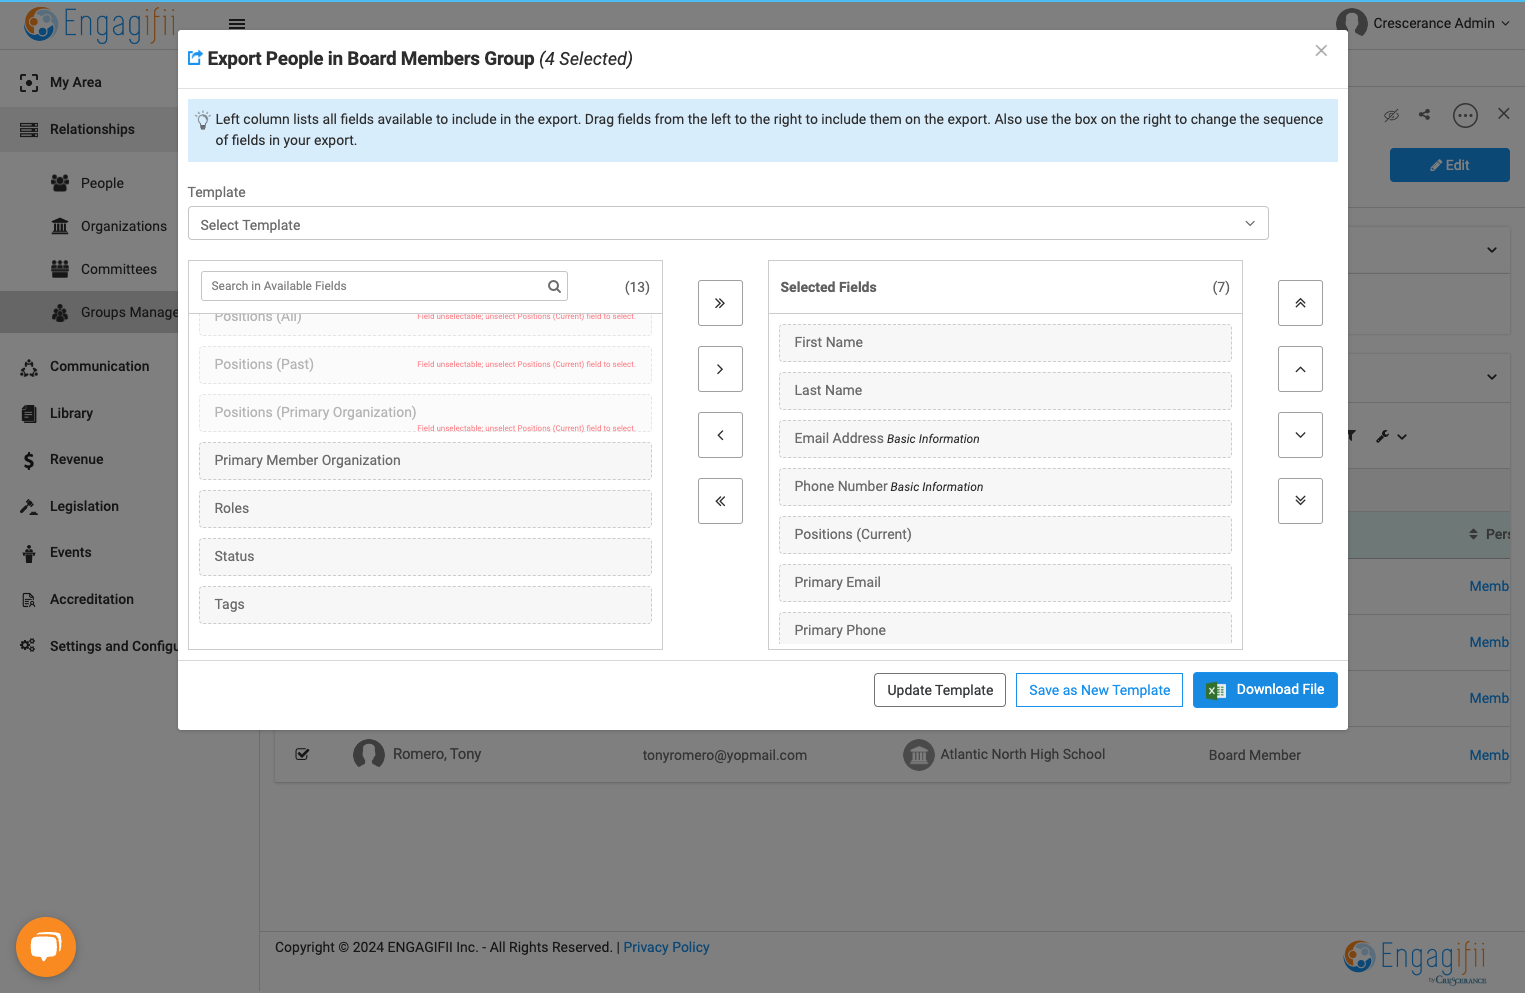
Task: Select Primary Member Organization field
Action: coord(425,461)
